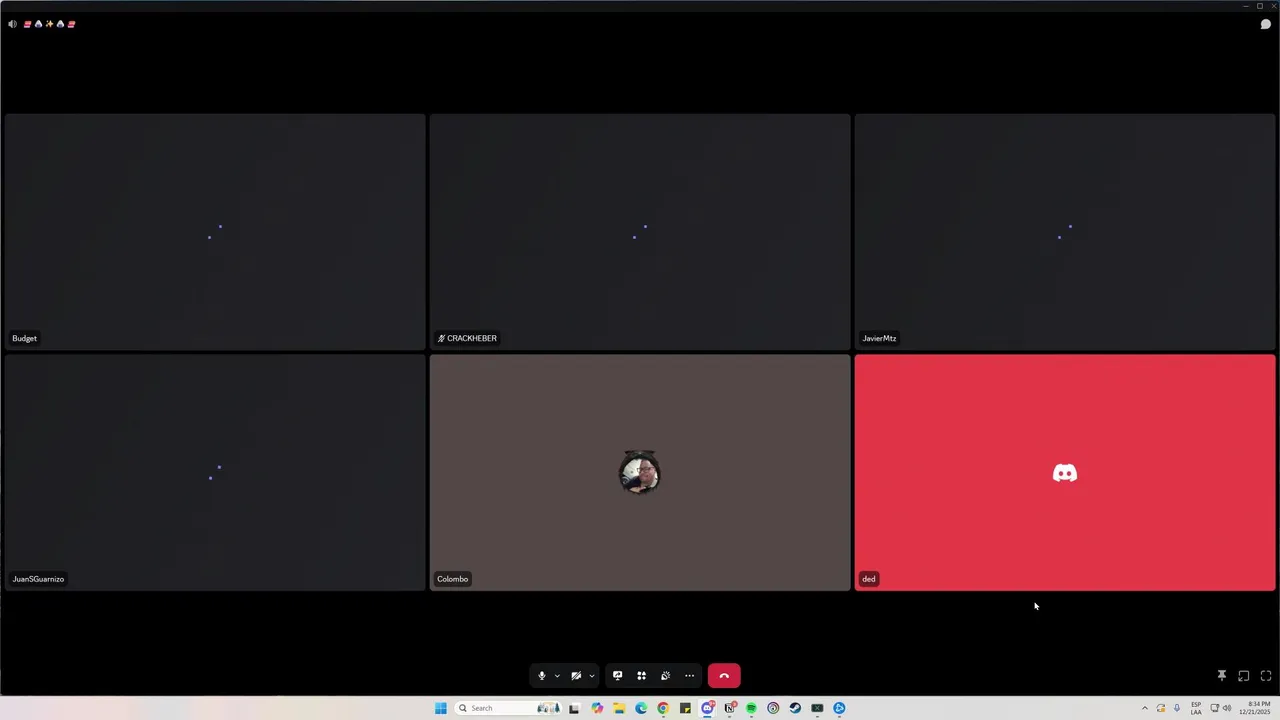
Task: Open the Xbox Game Bar taskbar icon
Action: pyautogui.click(x=817, y=708)
